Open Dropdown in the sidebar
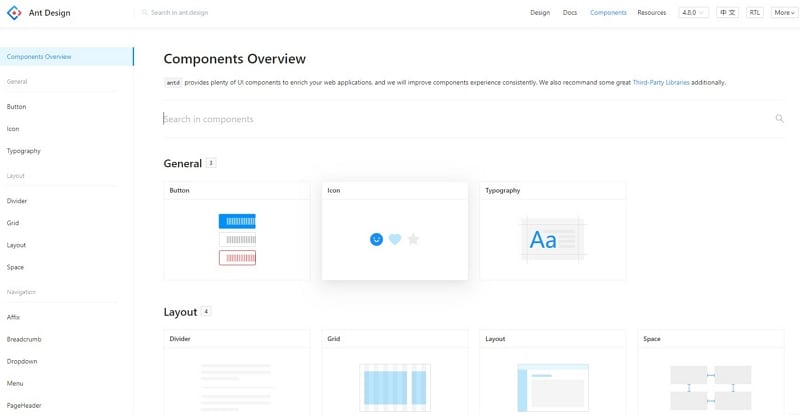 pos(22,361)
